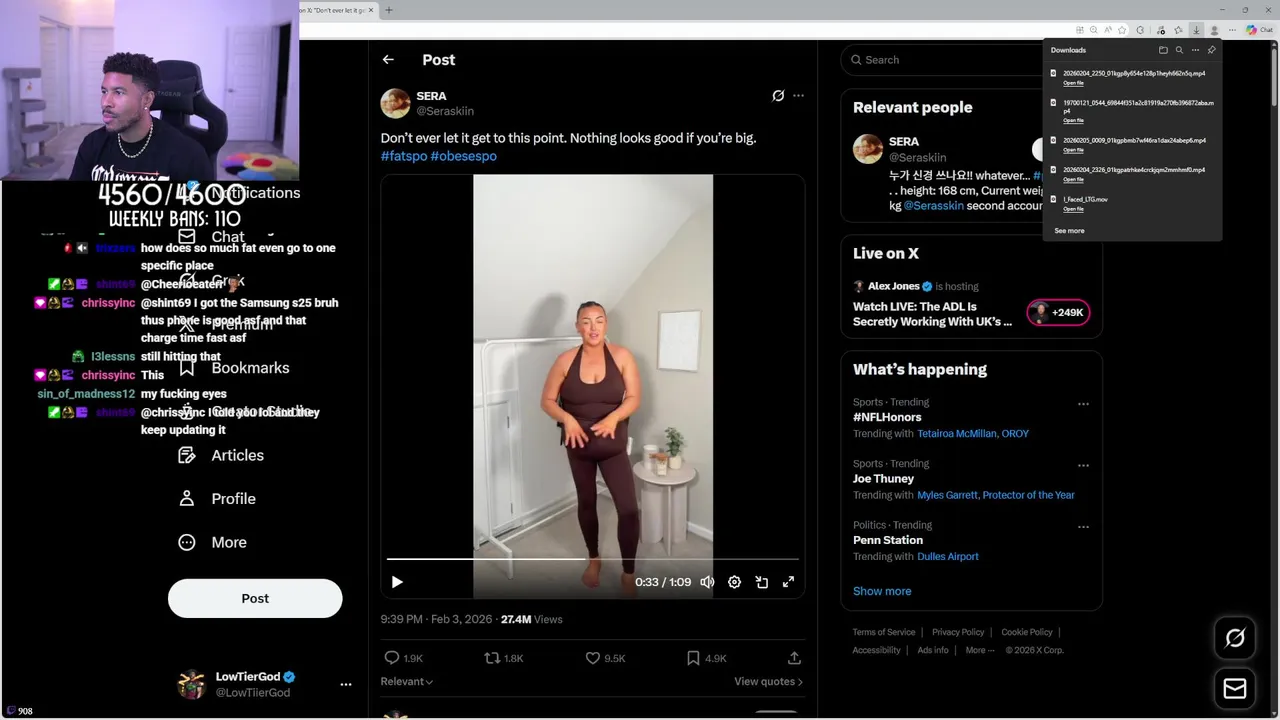Open the LowTierGod account avatar
Viewport: 1280px width, 720px height.
[x=191, y=685]
